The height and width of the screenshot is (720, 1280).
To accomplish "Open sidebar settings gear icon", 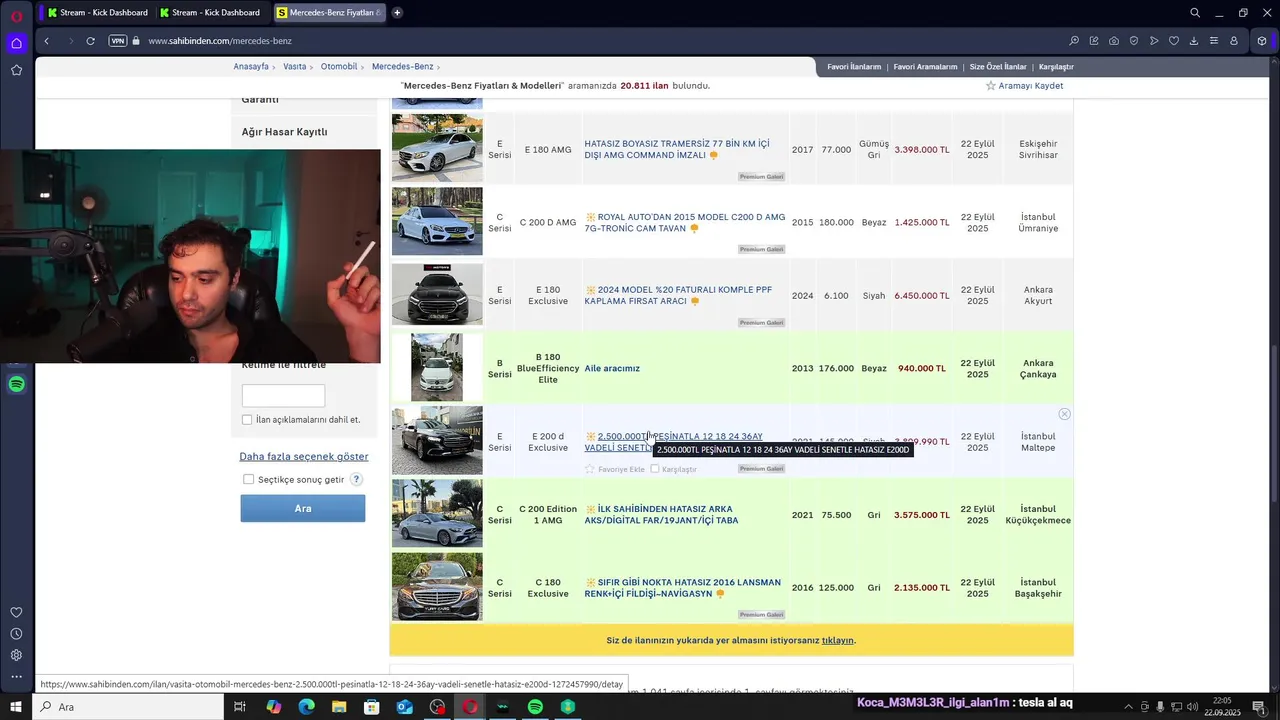I will (x=16, y=655).
